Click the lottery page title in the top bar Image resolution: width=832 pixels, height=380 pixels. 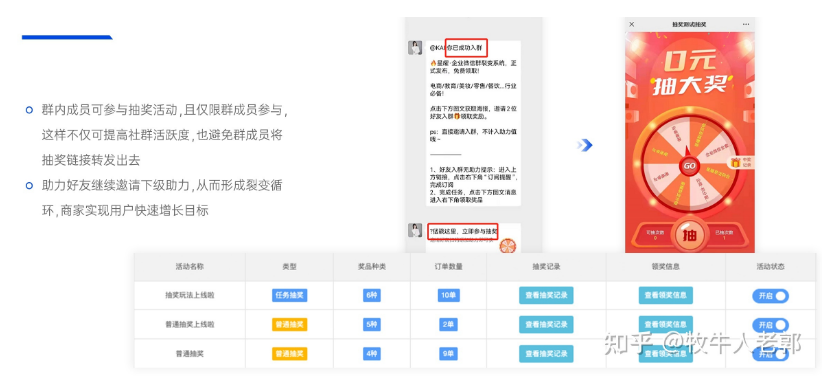pos(689,24)
